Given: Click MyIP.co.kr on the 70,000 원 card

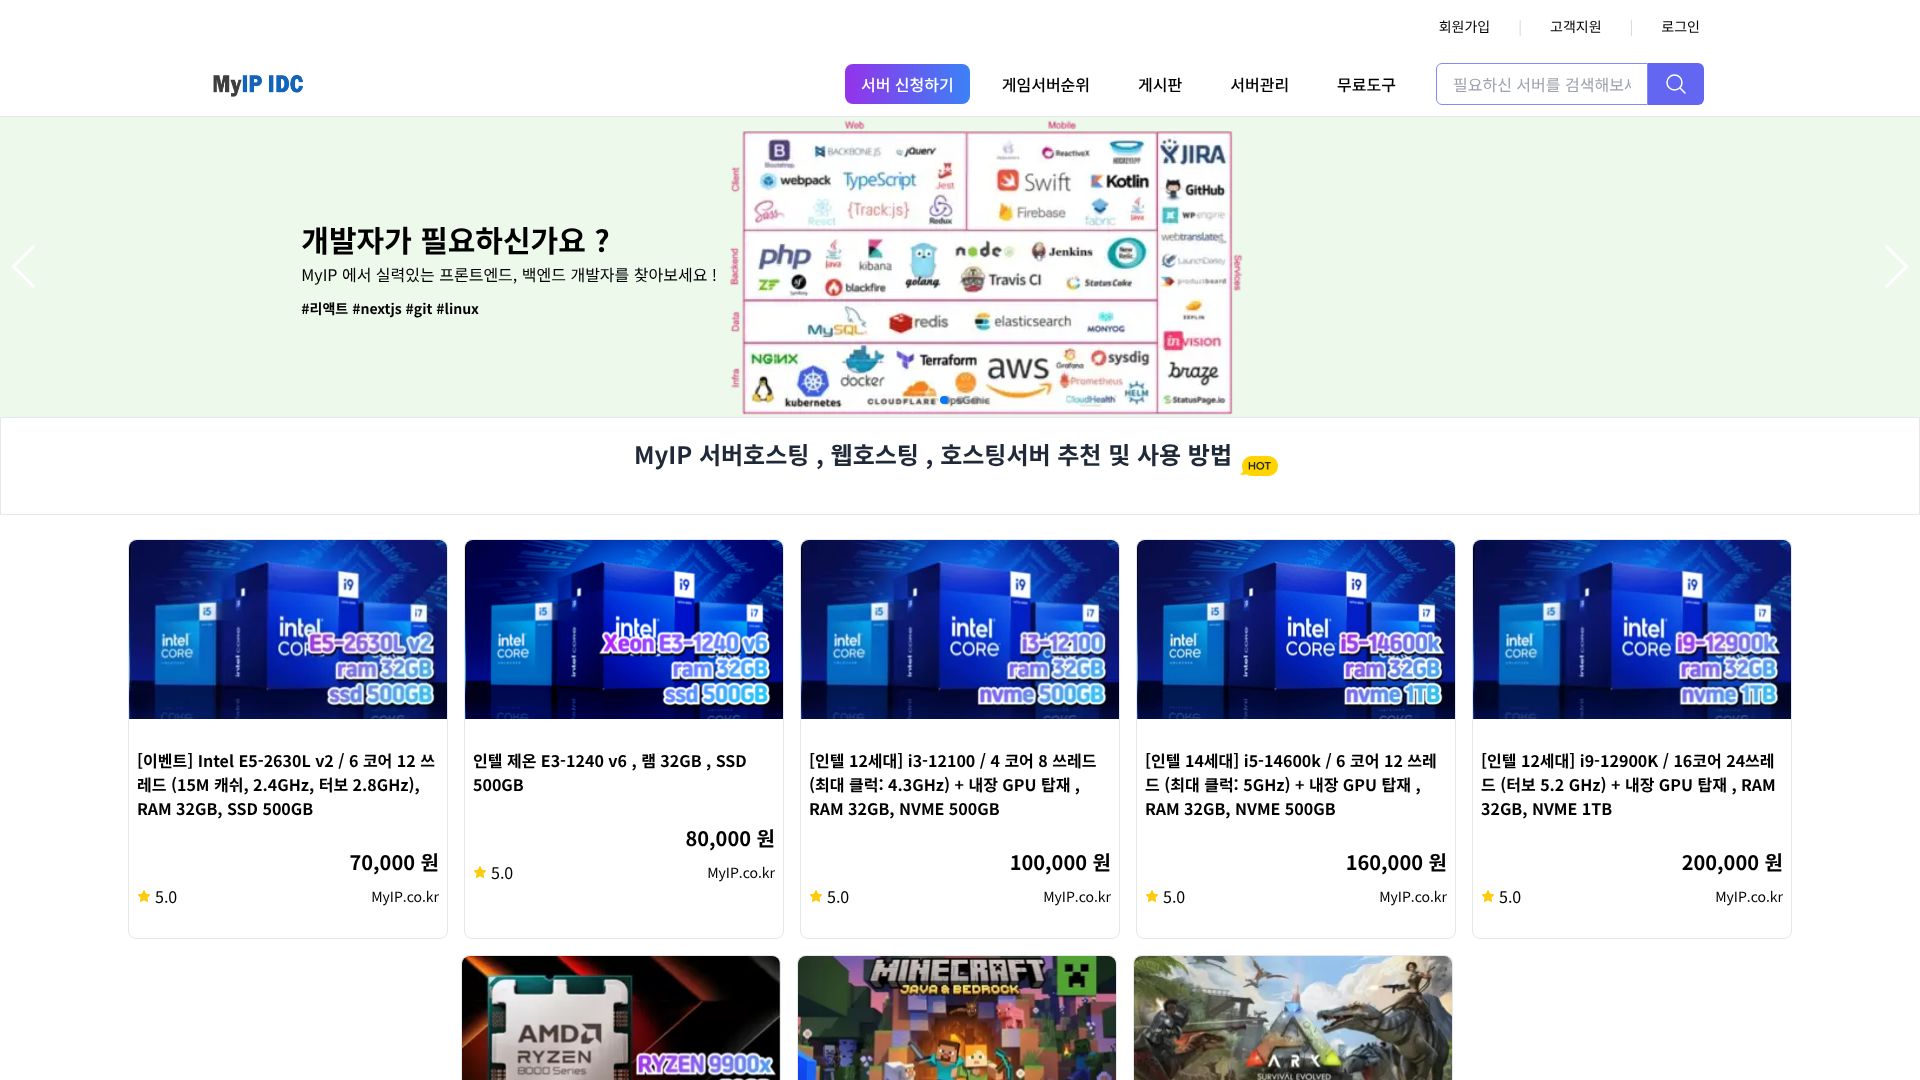Looking at the screenshot, I should click(405, 897).
